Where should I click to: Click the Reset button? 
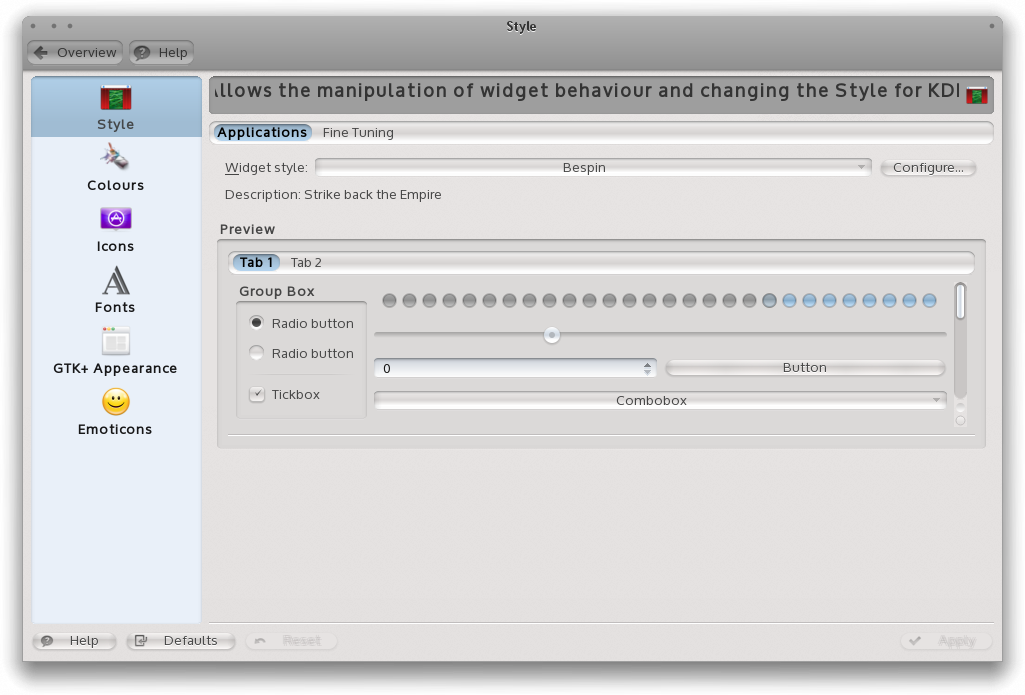click(291, 641)
